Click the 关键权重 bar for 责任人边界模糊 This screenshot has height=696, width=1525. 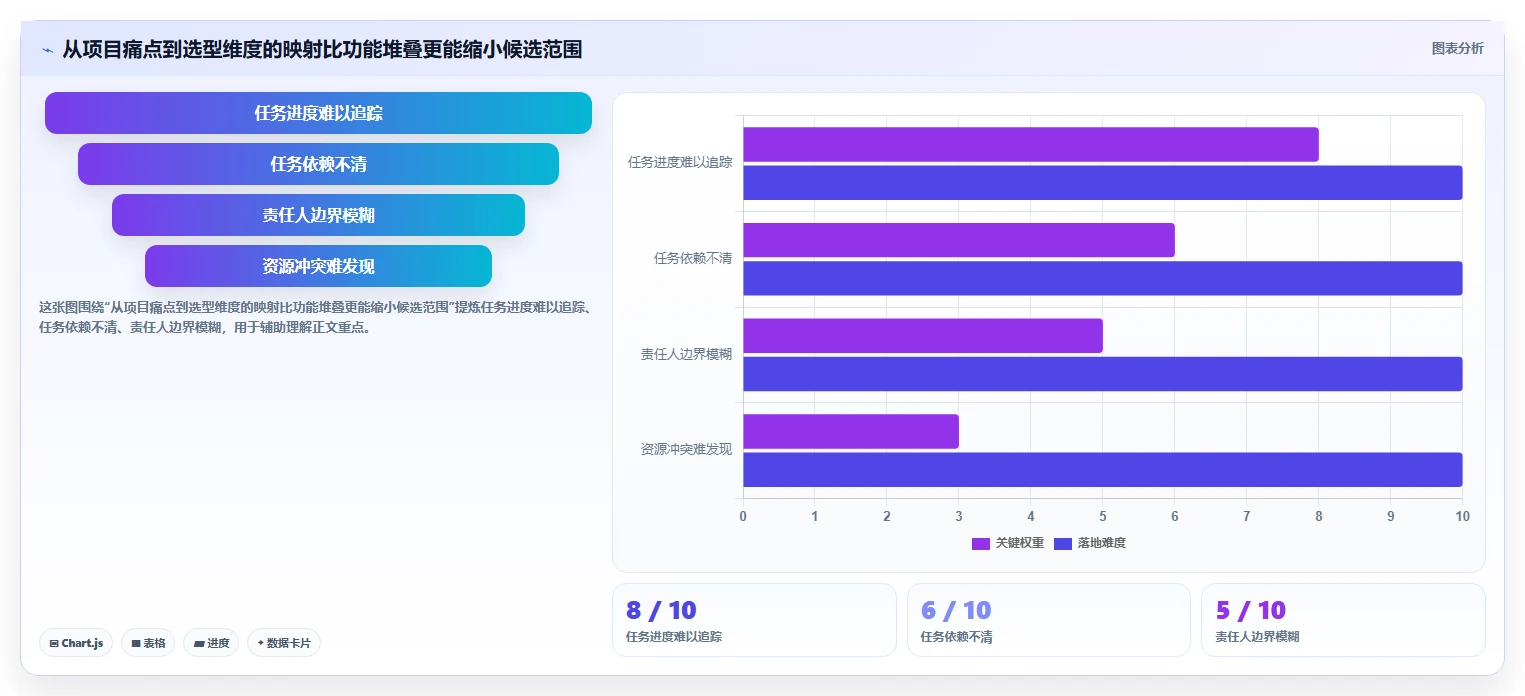click(923, 336)
